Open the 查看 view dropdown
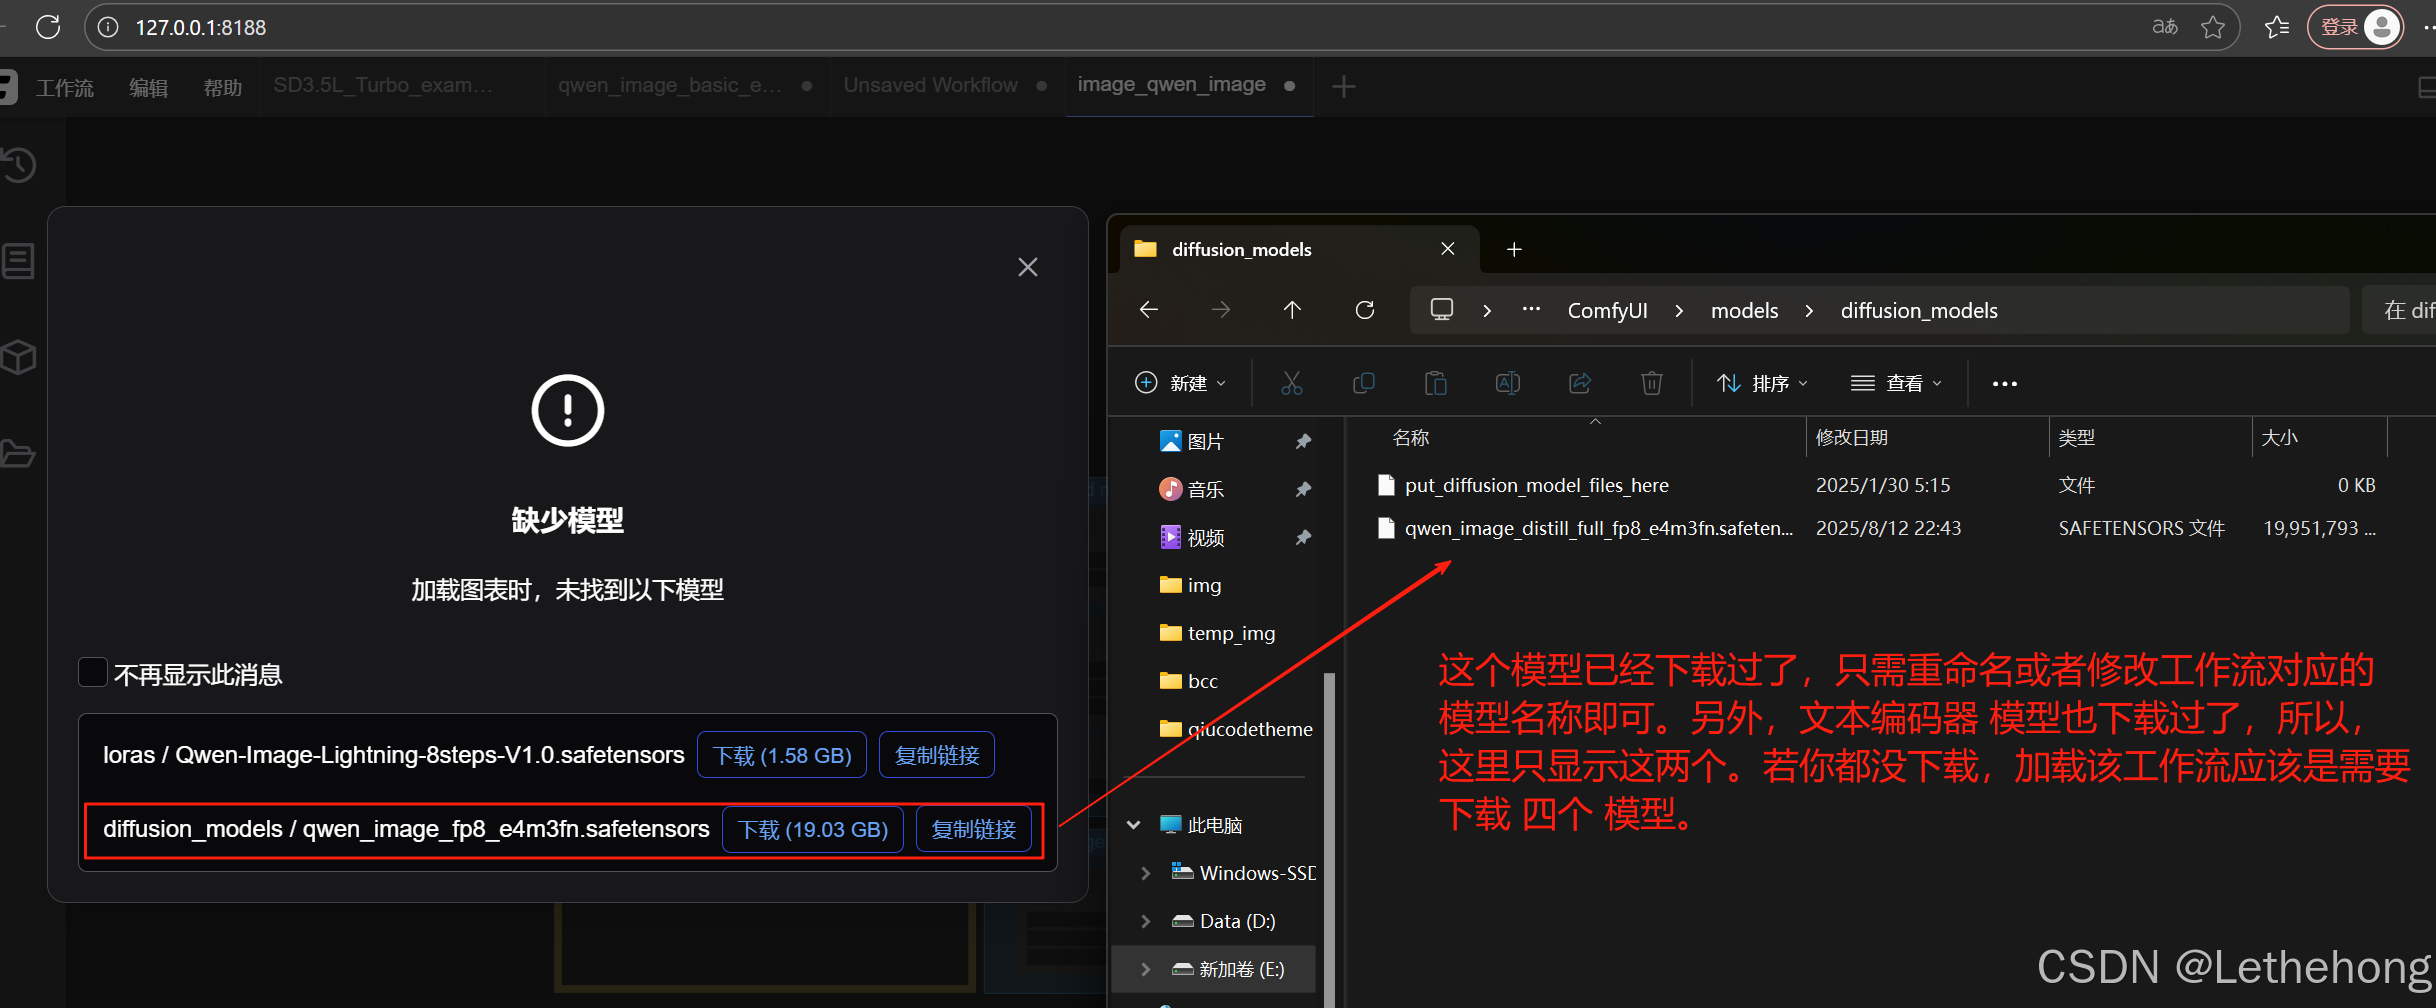 coord(1896,383)
